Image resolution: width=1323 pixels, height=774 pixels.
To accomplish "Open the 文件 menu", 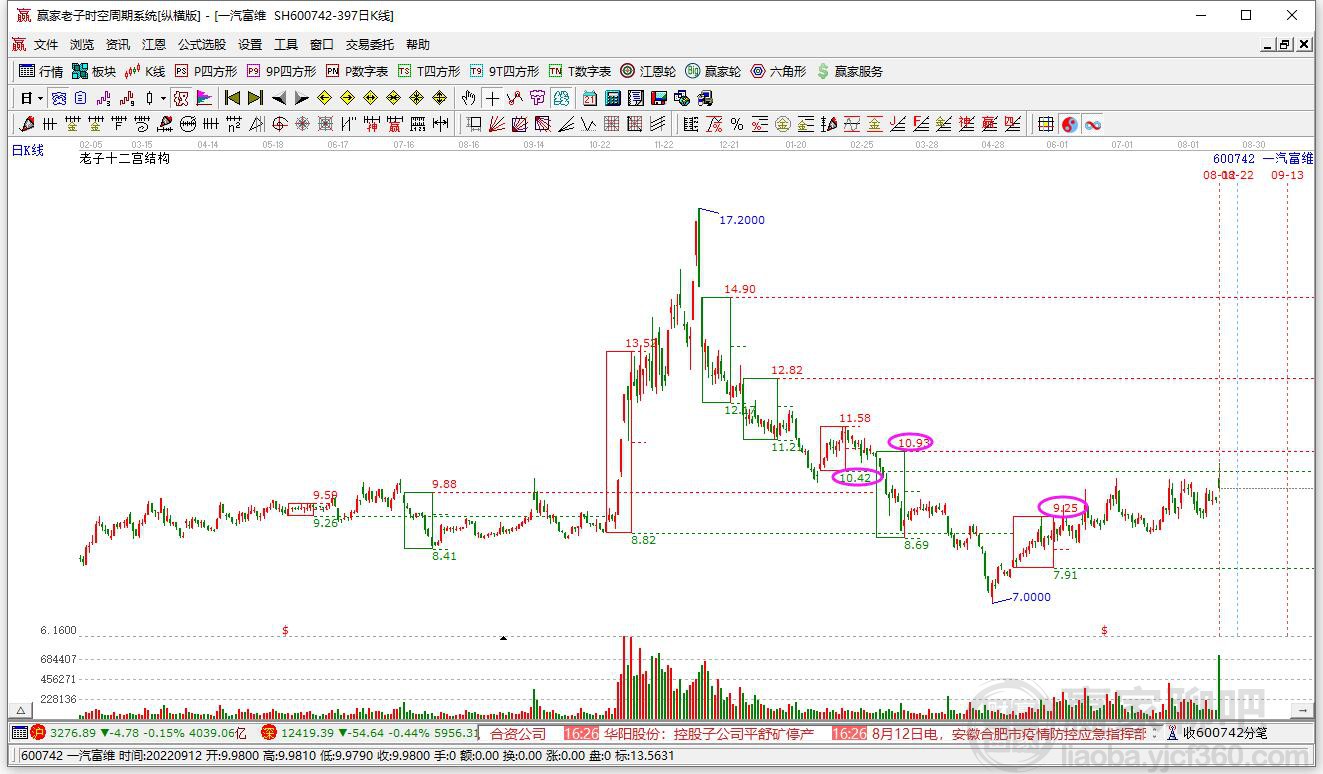I will point(46,45).
